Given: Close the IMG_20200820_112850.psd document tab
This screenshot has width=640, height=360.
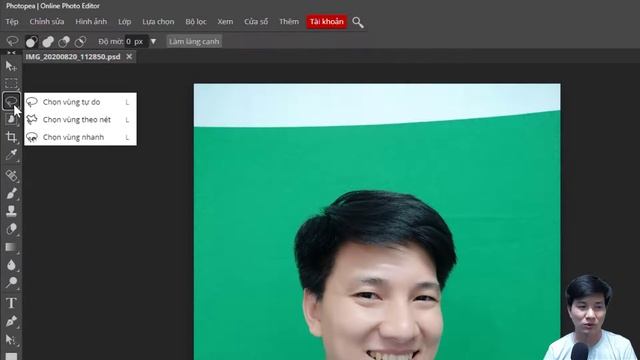Looking at the screenshot, I should tap(129, 56).
